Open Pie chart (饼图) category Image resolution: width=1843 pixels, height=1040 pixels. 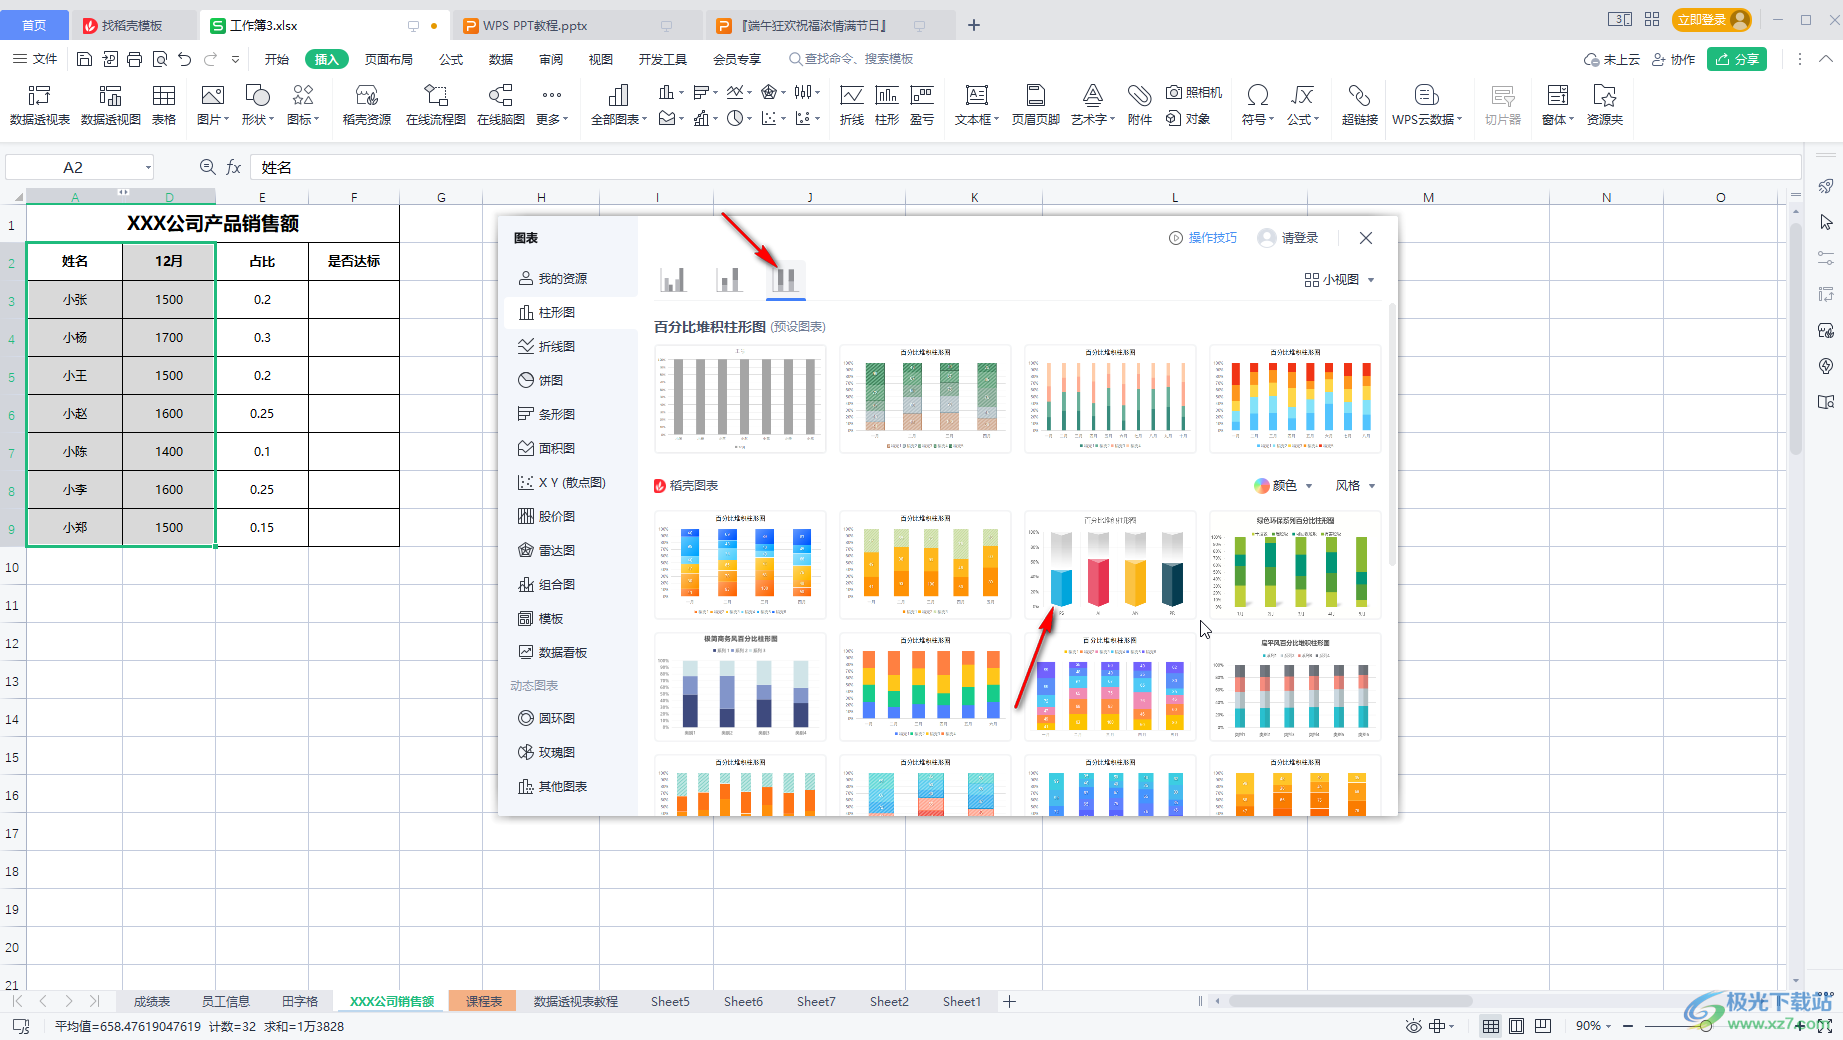541,380
